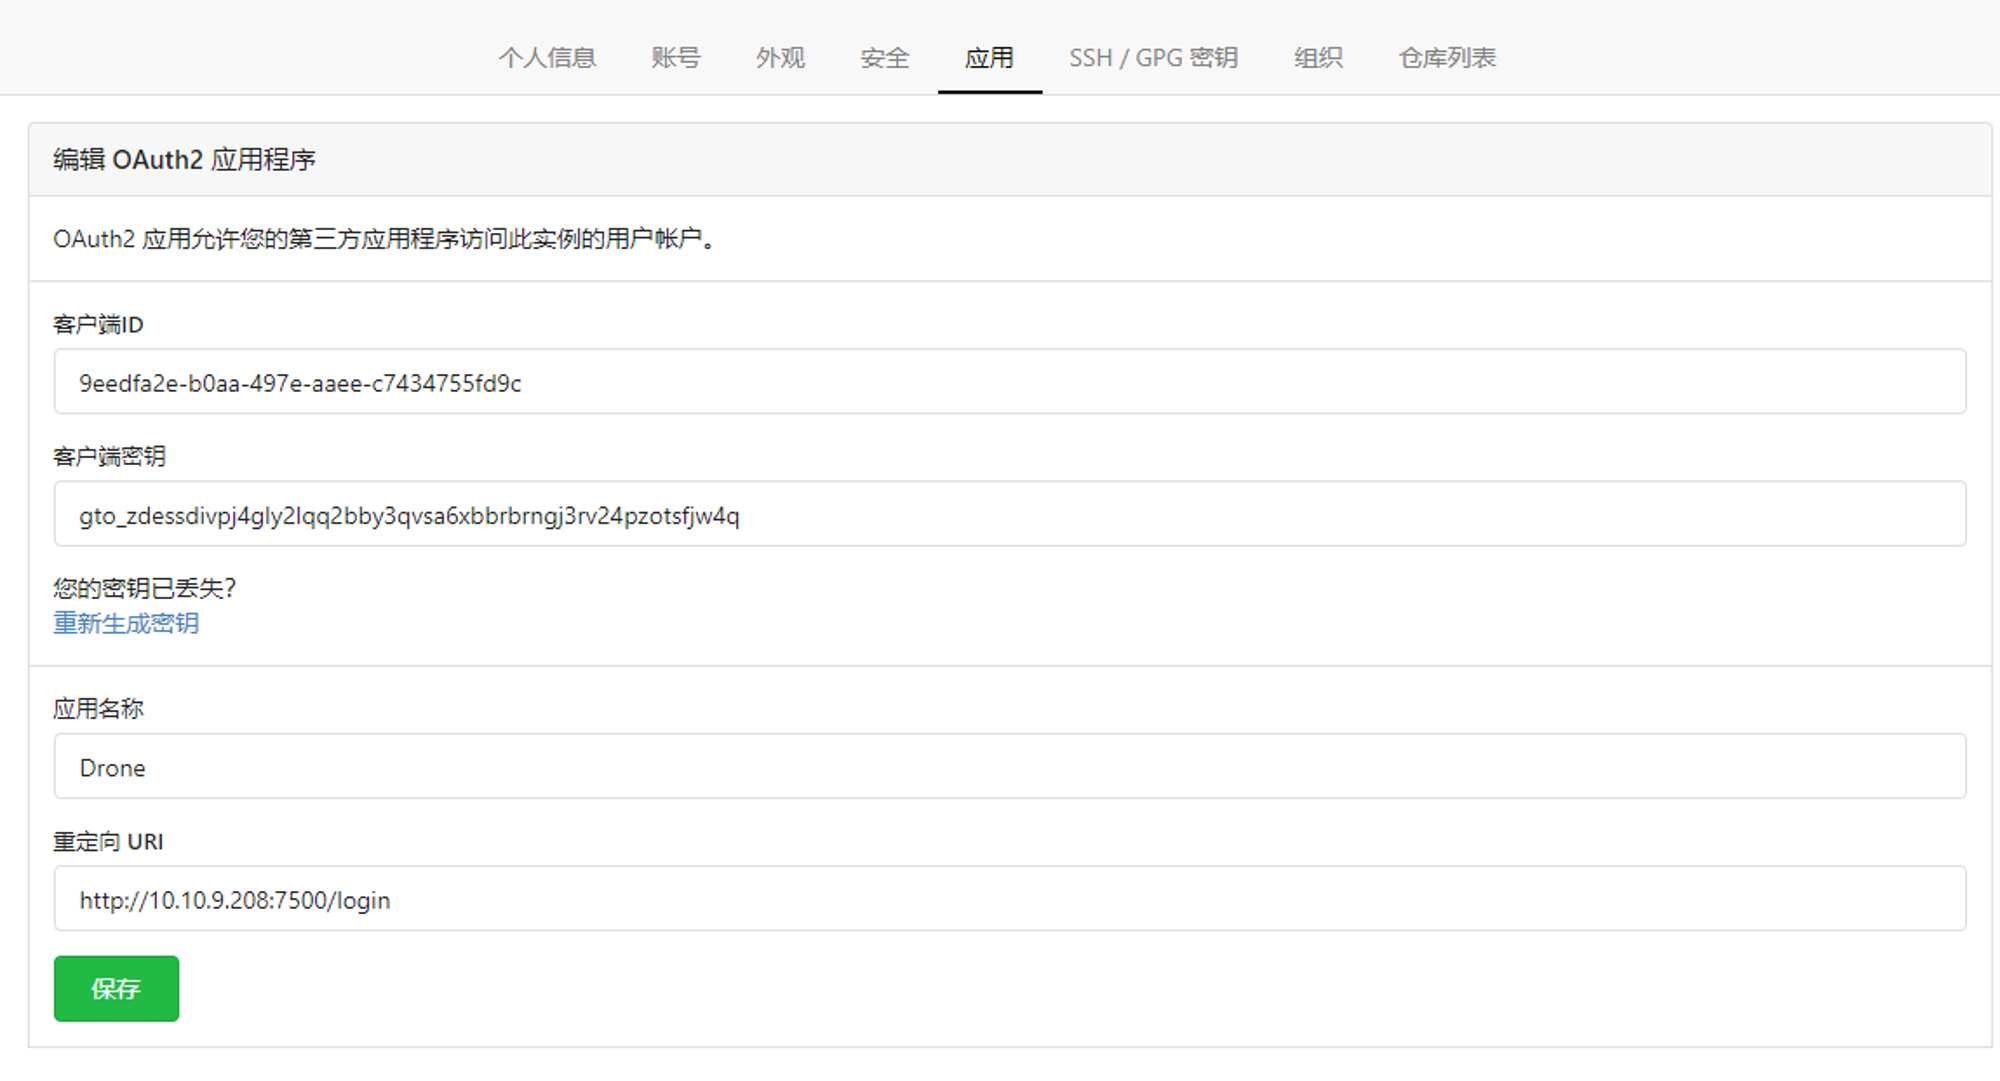Click the 您的密钥已丢失？ text
The width and height of the screenshot is (2000, 1081).
[x=145, y=588]
